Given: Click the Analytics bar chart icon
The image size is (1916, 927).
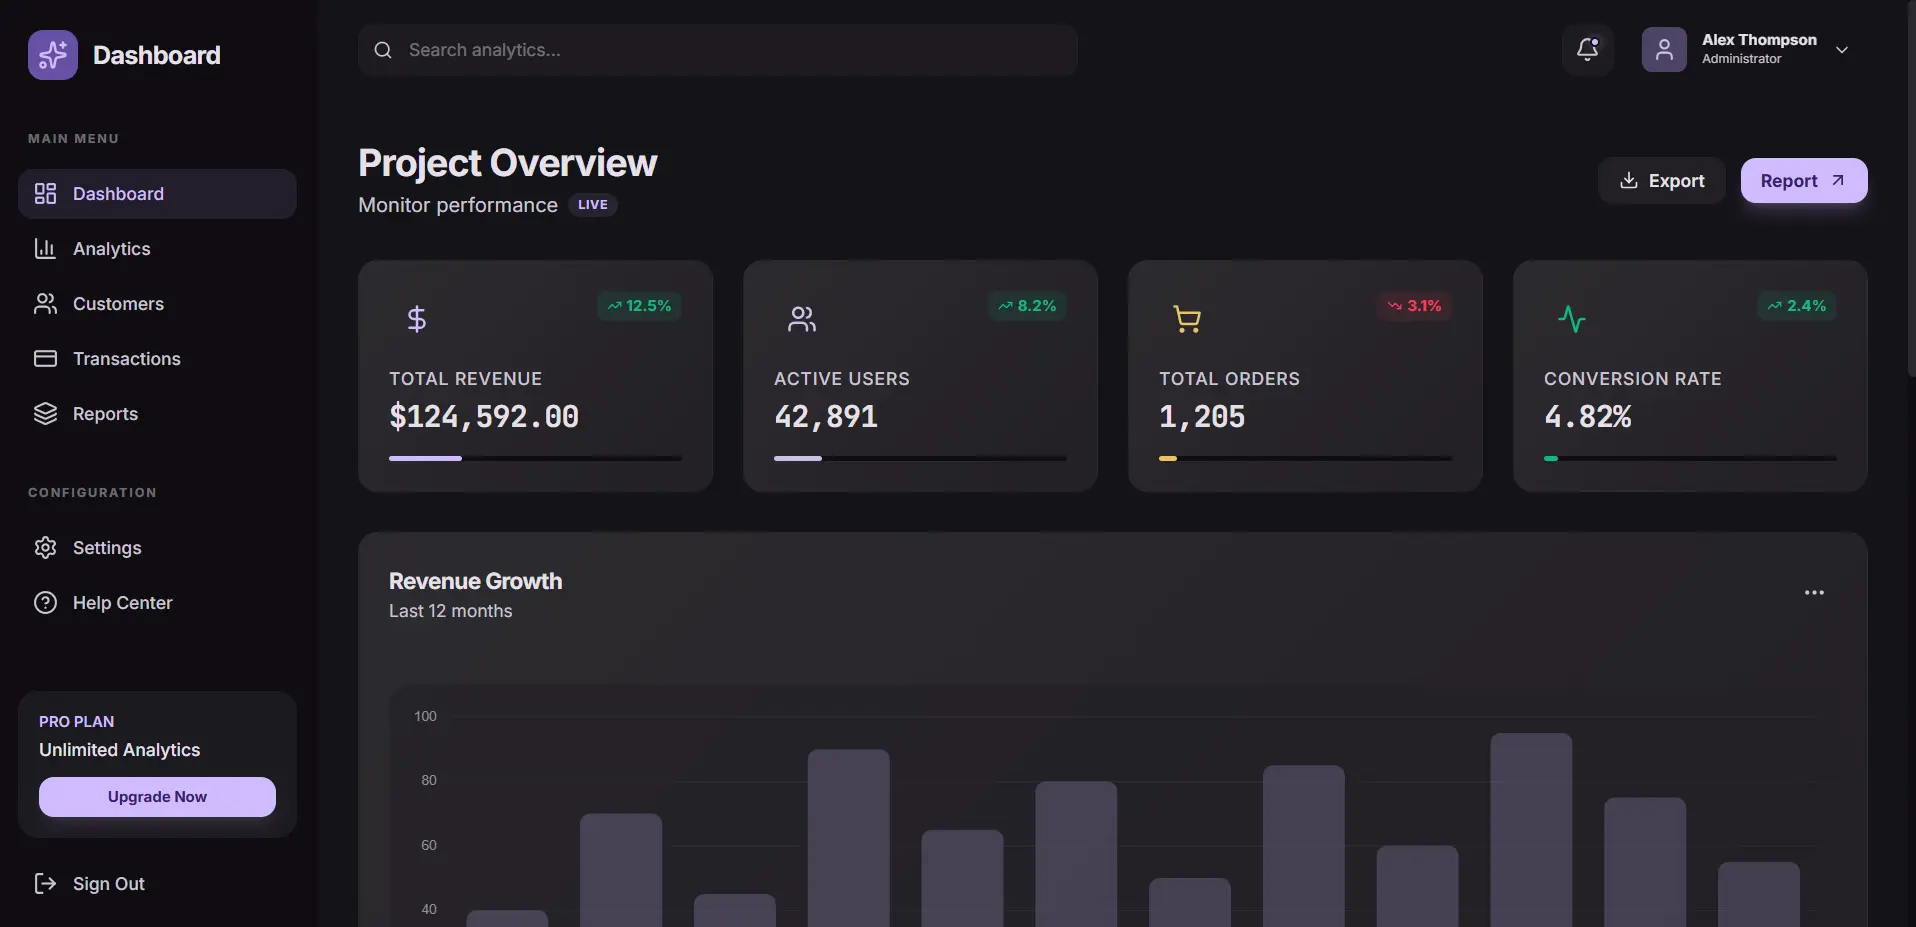Looking at the screenshot, I should (45, 248).
